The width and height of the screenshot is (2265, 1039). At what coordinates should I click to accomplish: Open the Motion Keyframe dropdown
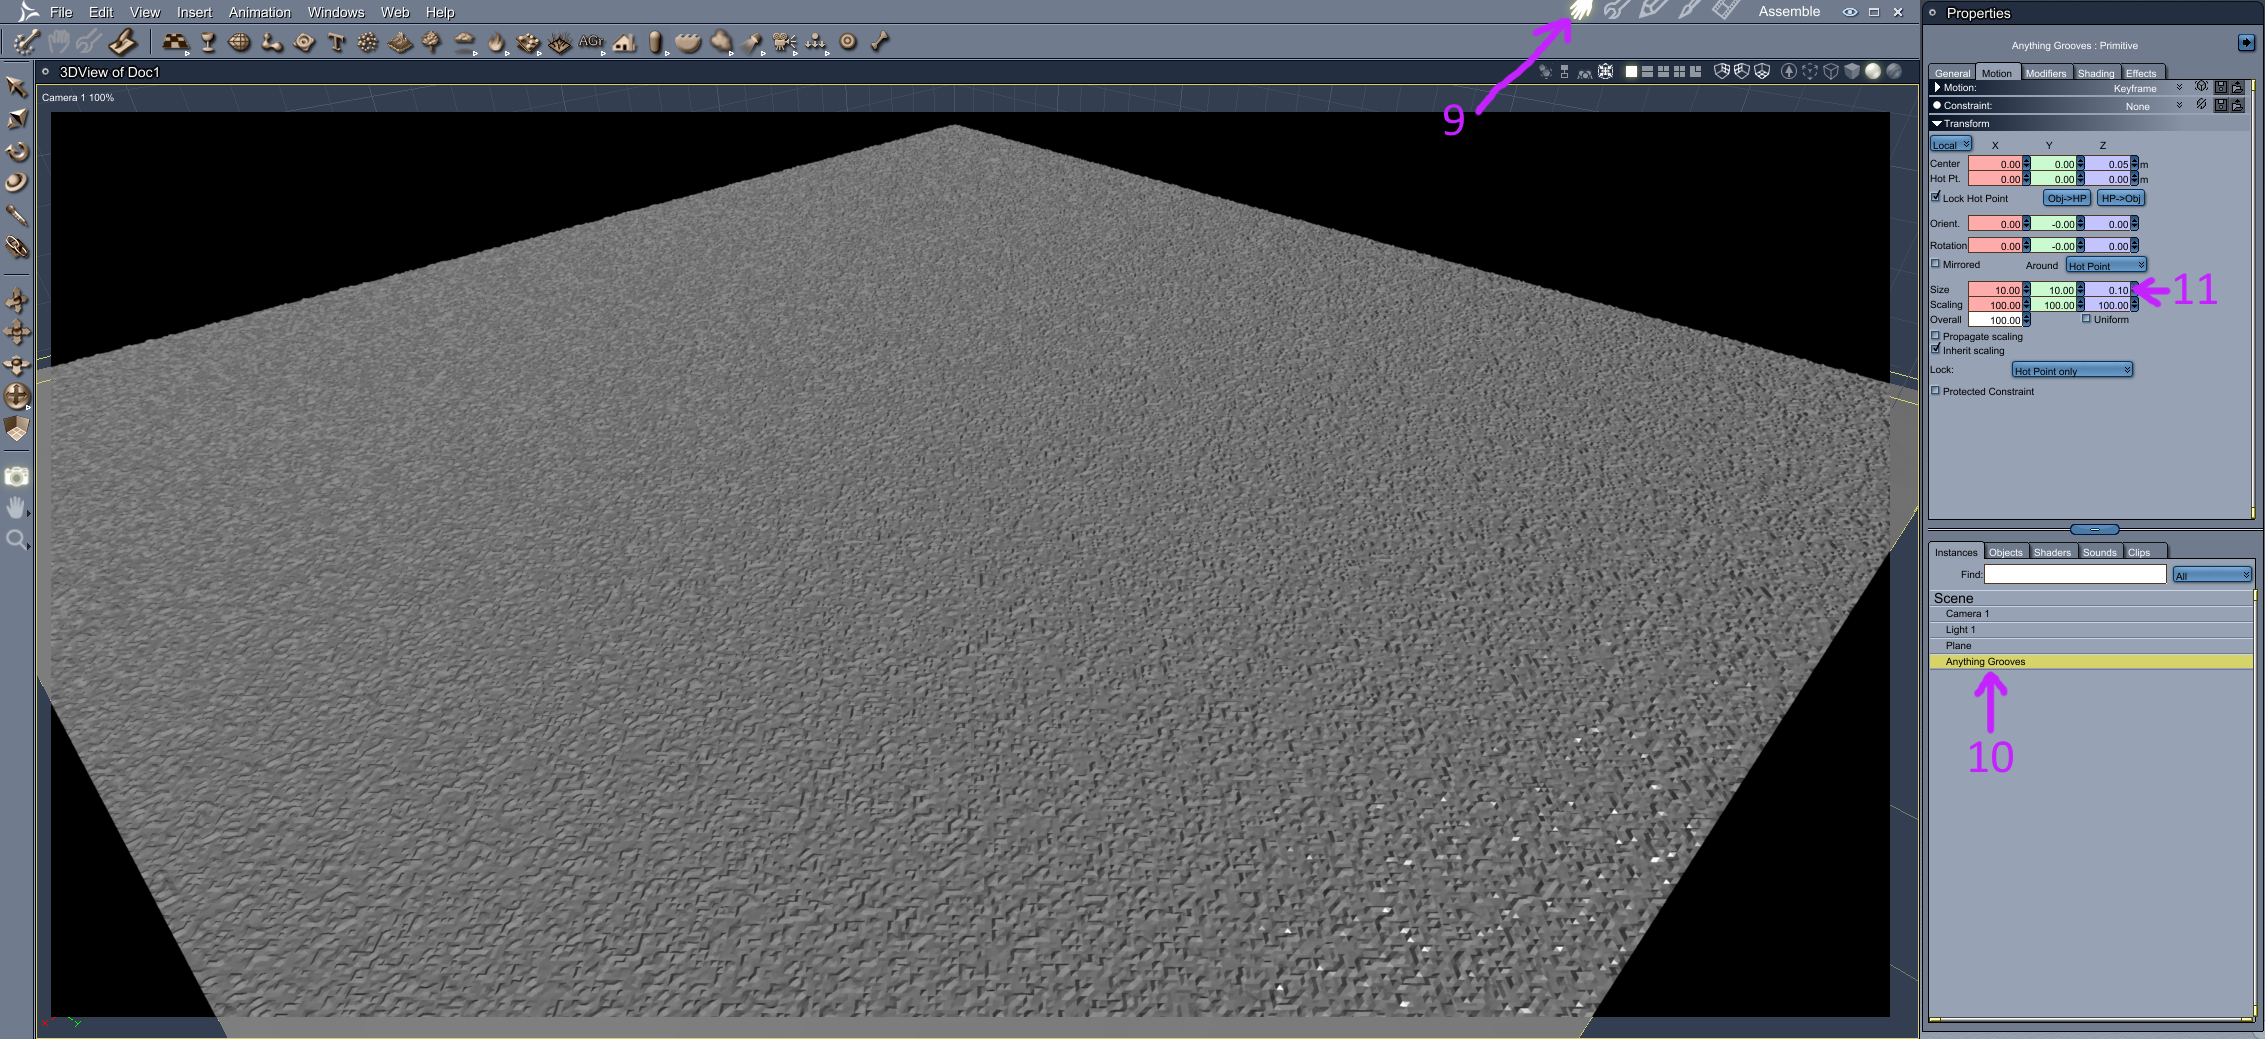2148,88
